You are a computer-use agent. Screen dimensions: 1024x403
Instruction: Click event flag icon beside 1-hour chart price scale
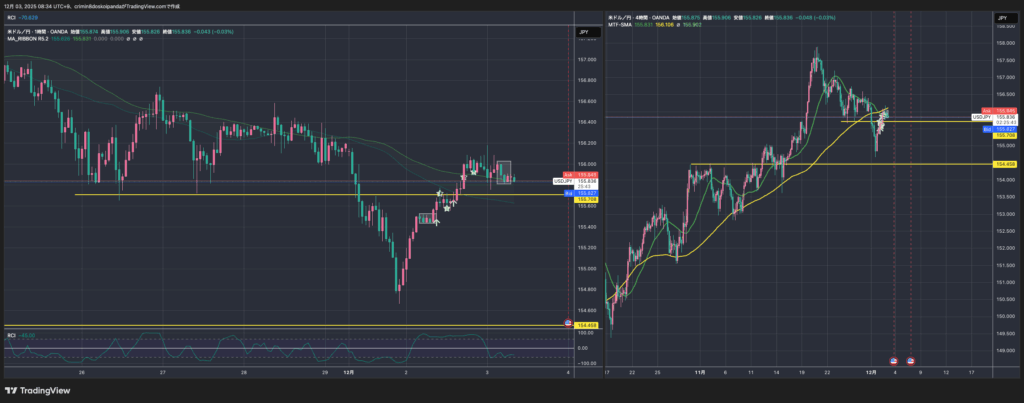(569, 324)
